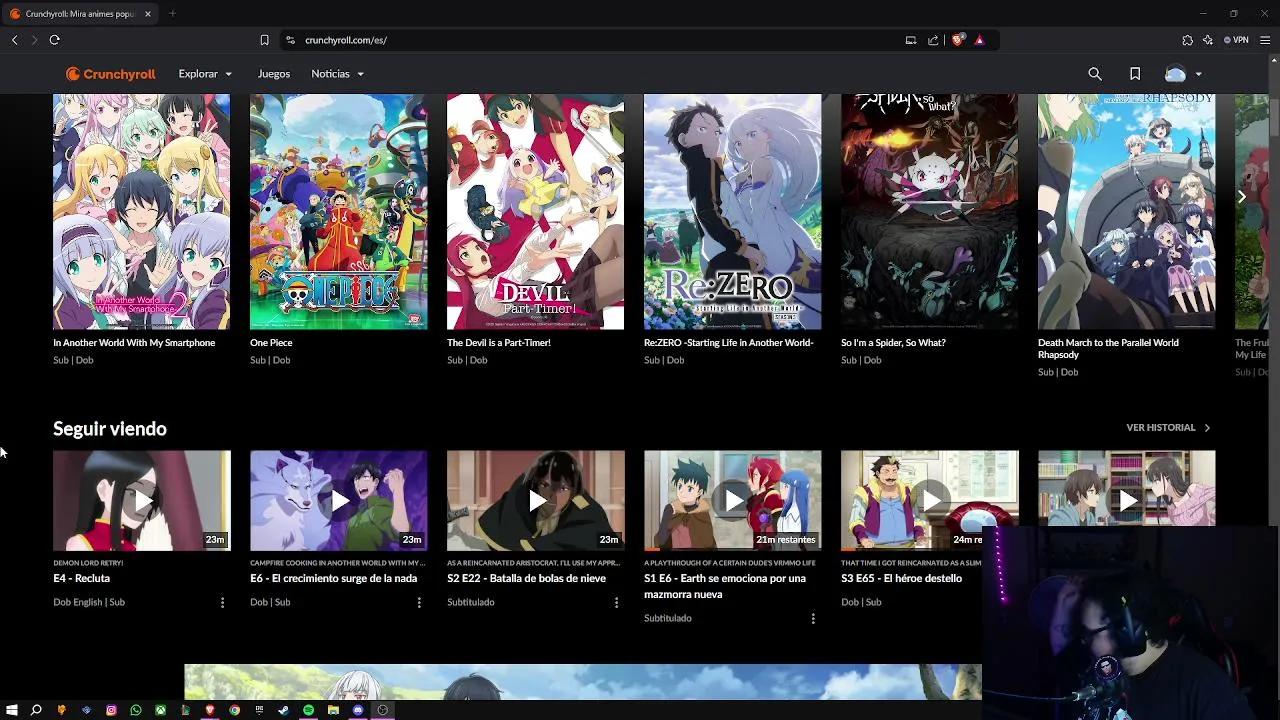1280x720 pixels.
Task: Toggle the Brave VPN control
Action: pos(1240,40)
